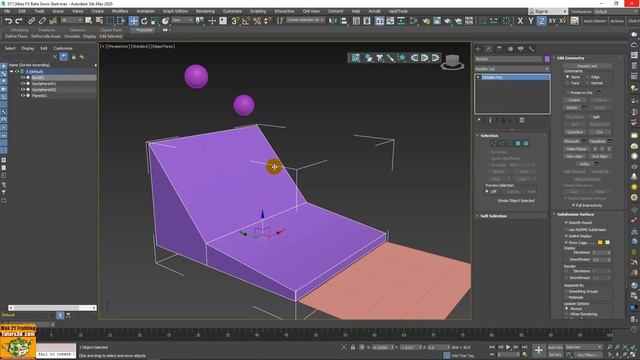Toggle the Full Interactivity checkbox
Screen dimensions: 640x360
coord(573,205)
